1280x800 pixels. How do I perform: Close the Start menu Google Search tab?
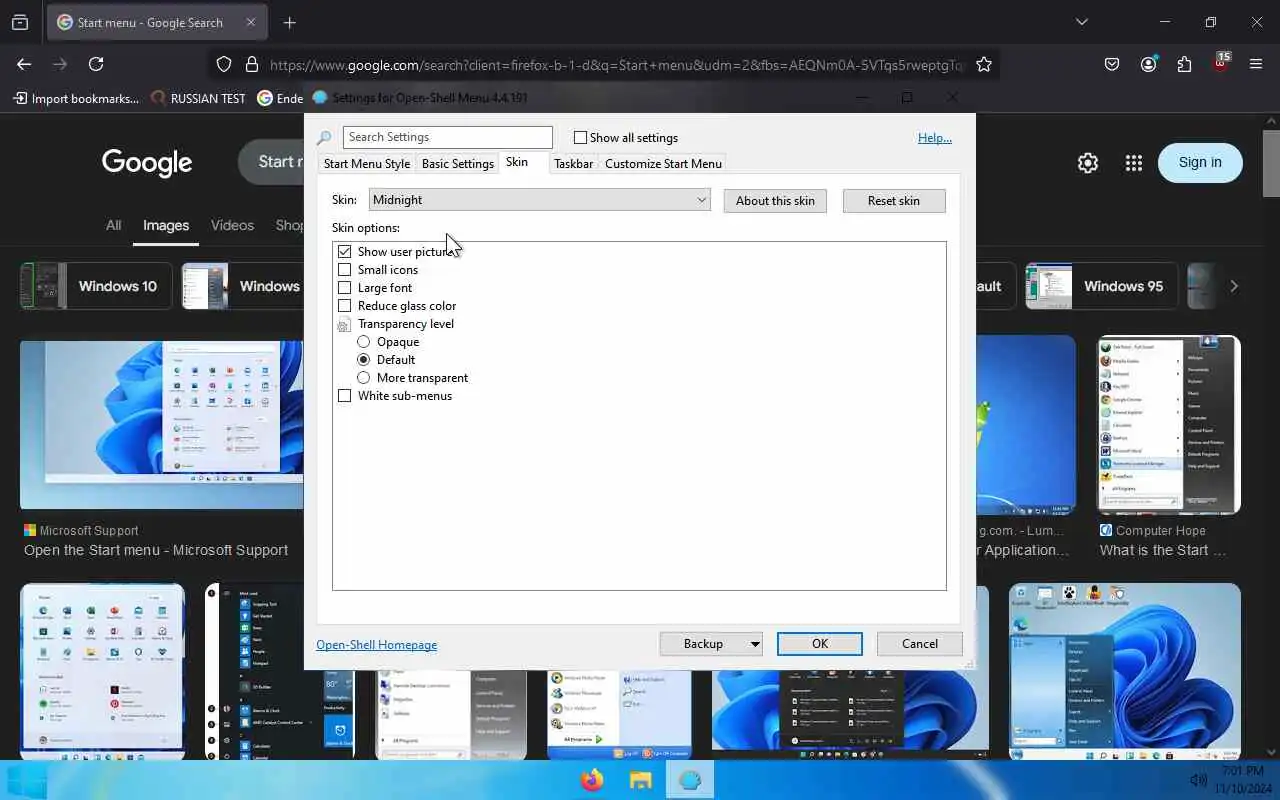pyautogui.click(x=251, y=22)
